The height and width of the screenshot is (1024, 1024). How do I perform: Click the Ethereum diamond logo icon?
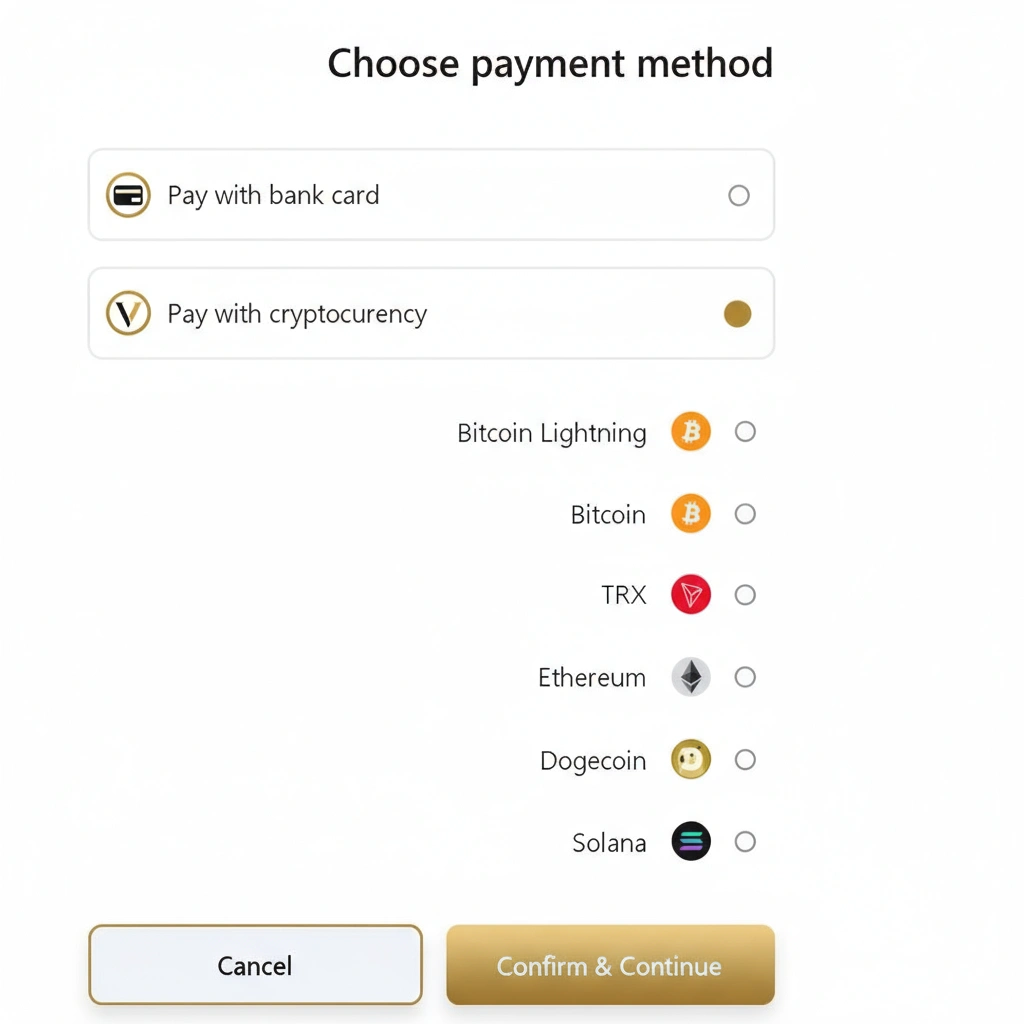click(x=690, y=677)
